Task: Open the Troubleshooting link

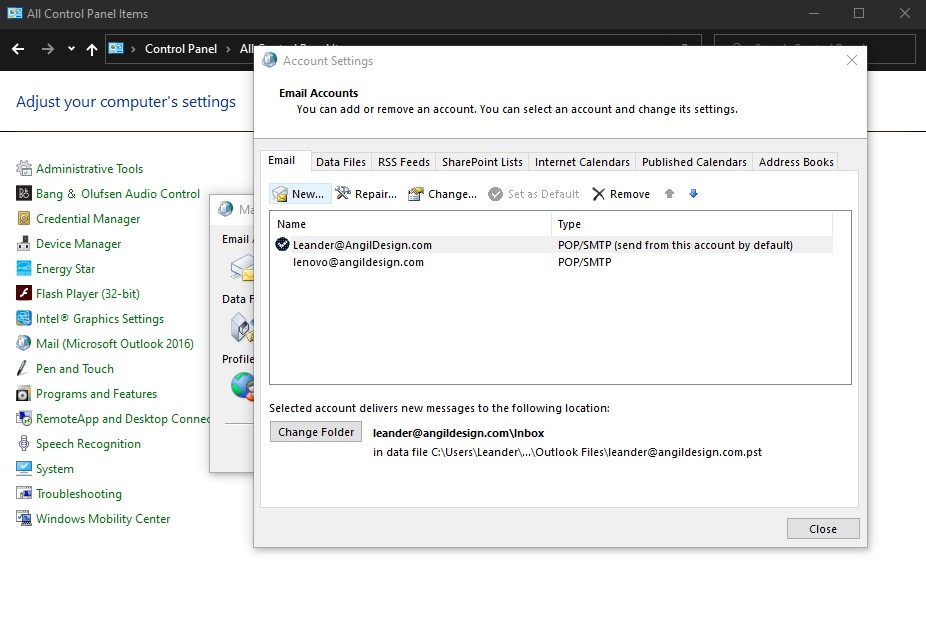Action: pyautogui.click(x=79, y=493)
